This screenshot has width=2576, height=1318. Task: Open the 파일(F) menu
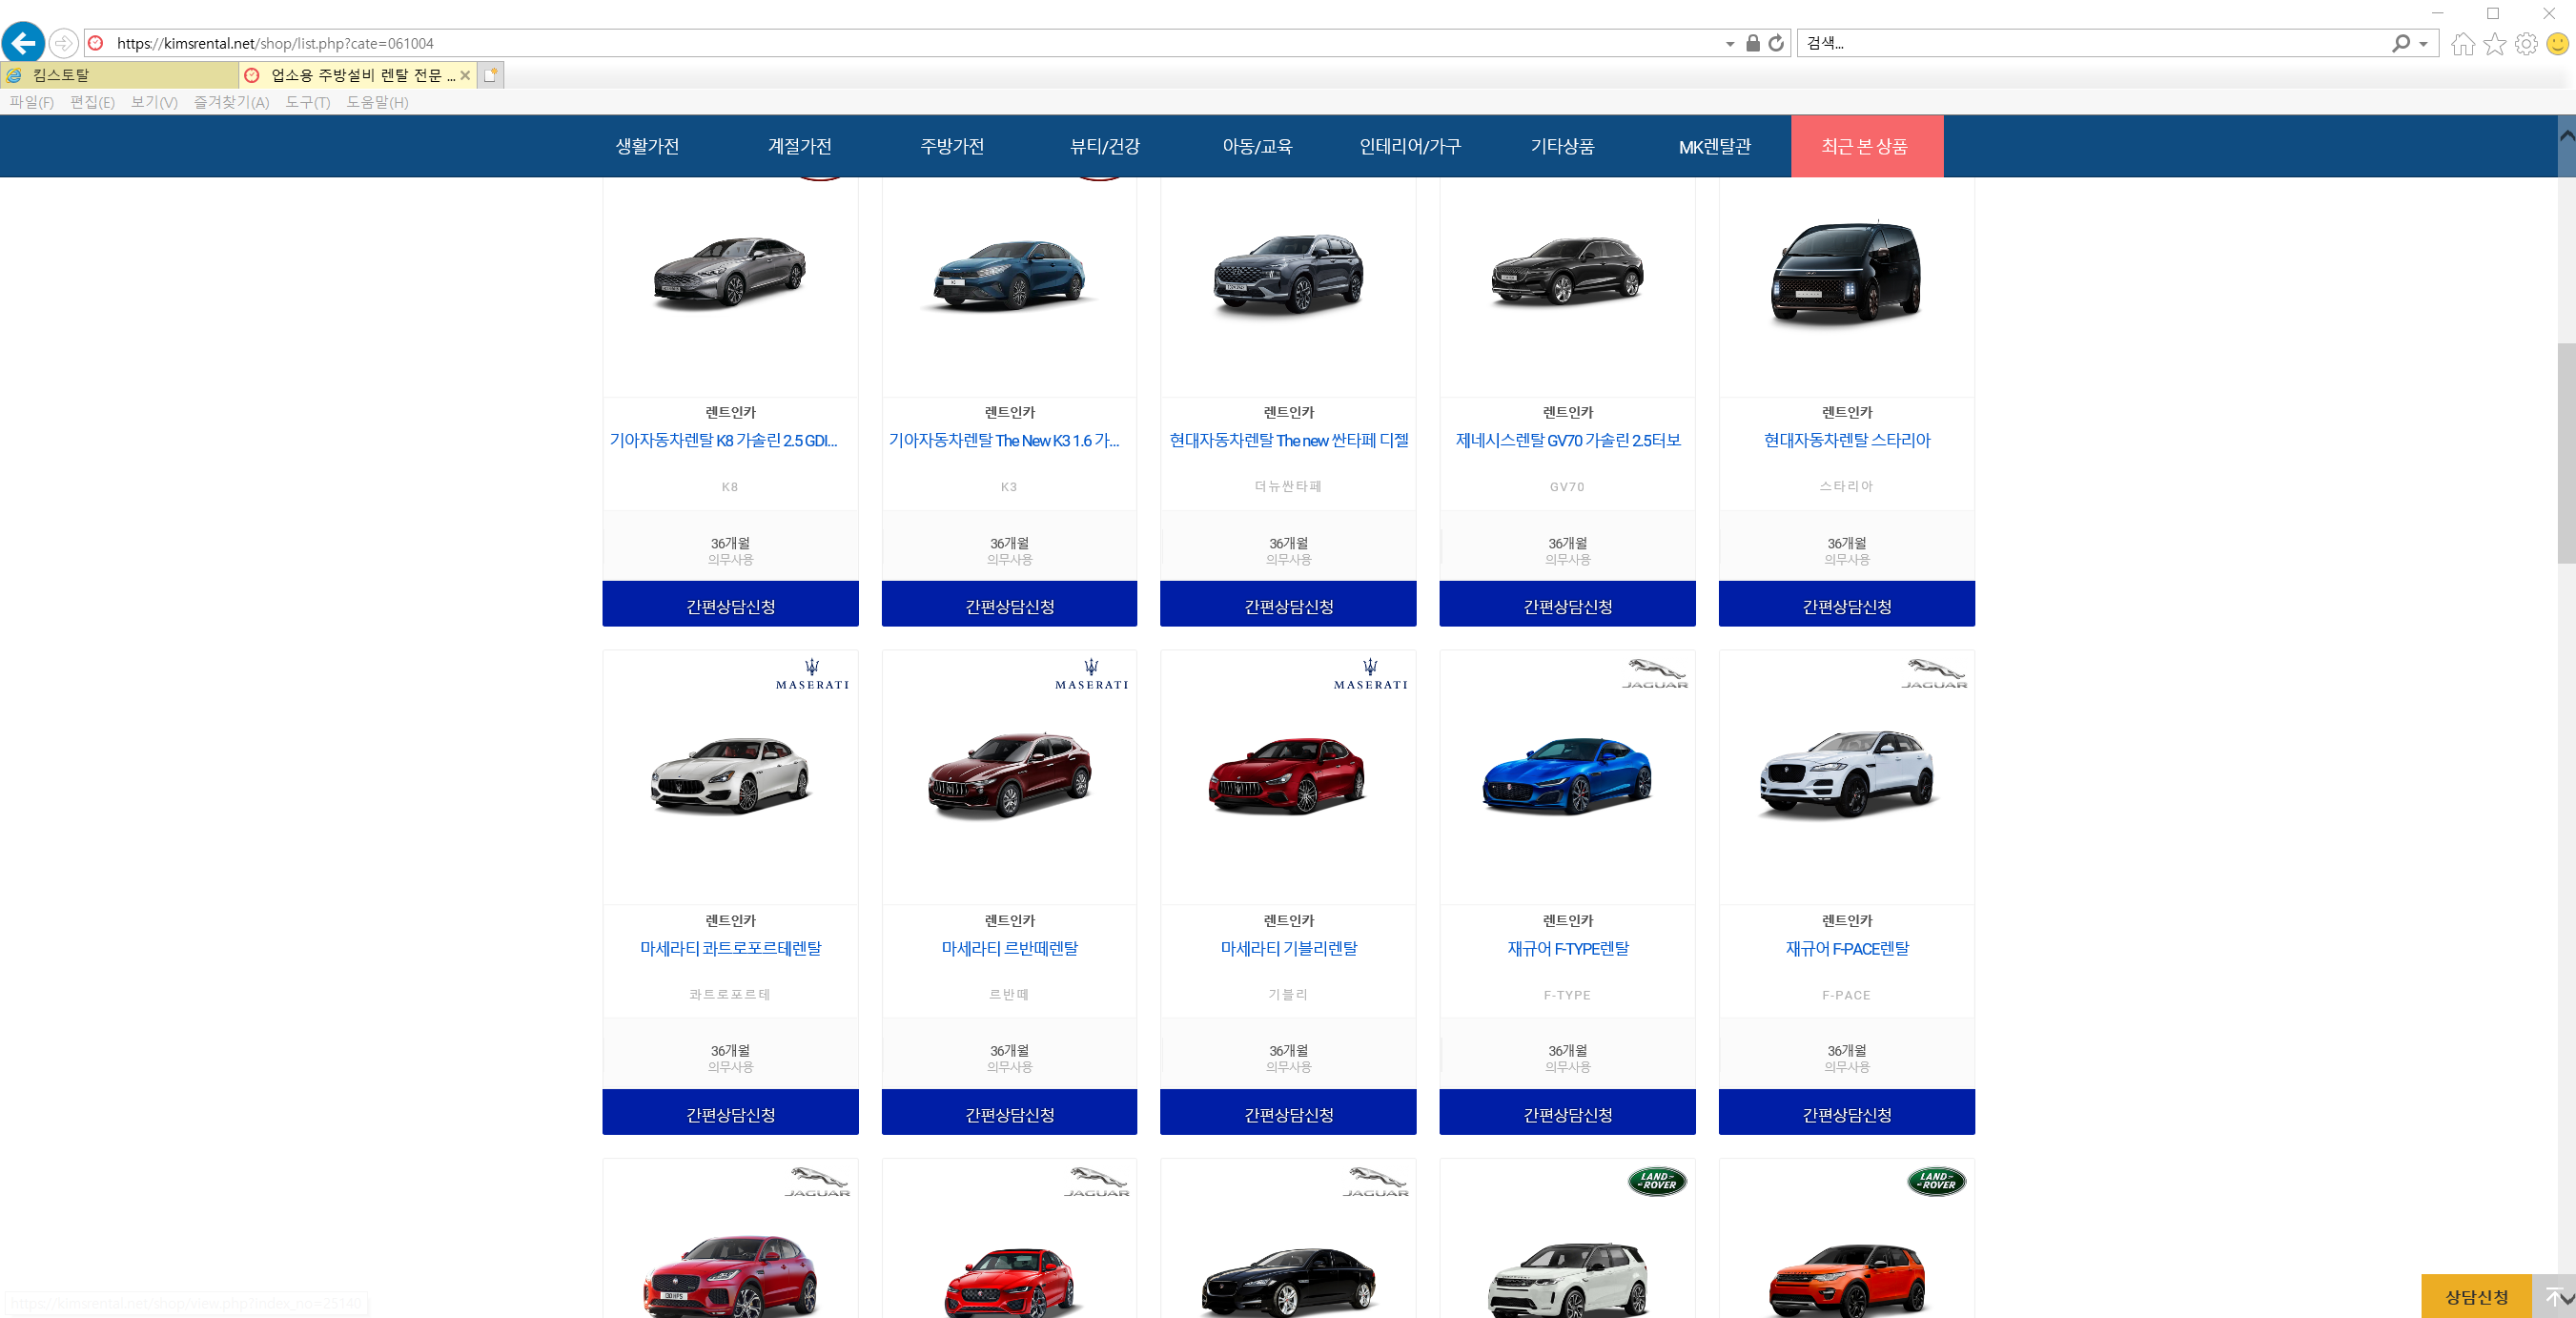[x=32, y=102]
